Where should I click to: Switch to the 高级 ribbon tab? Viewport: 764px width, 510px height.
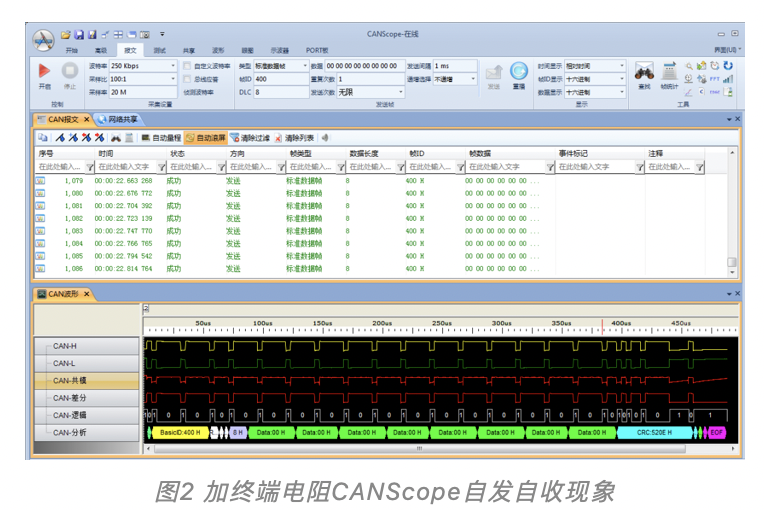click(101, 50)
